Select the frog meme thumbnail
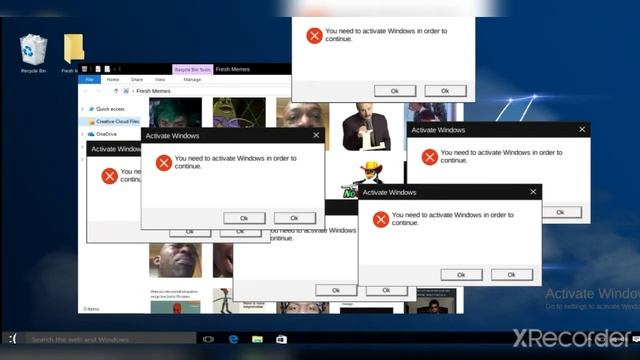The width and height of the screenshot is (640, 360). 239,113
